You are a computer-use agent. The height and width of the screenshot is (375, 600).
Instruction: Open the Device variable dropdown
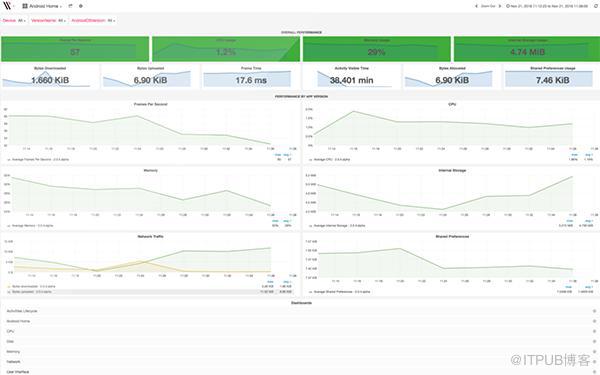22,20
